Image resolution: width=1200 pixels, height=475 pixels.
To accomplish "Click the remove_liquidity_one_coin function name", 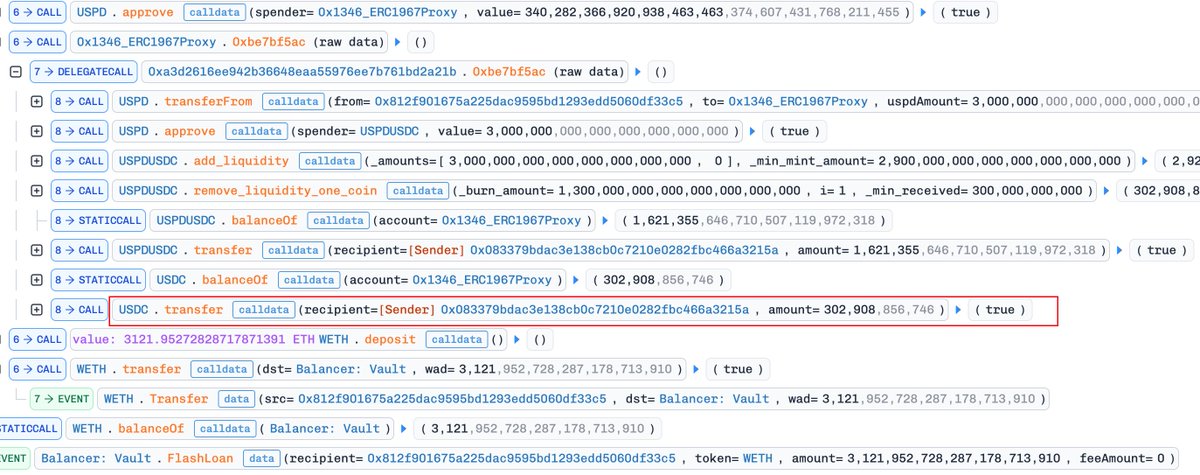I will tap(284, 191).
